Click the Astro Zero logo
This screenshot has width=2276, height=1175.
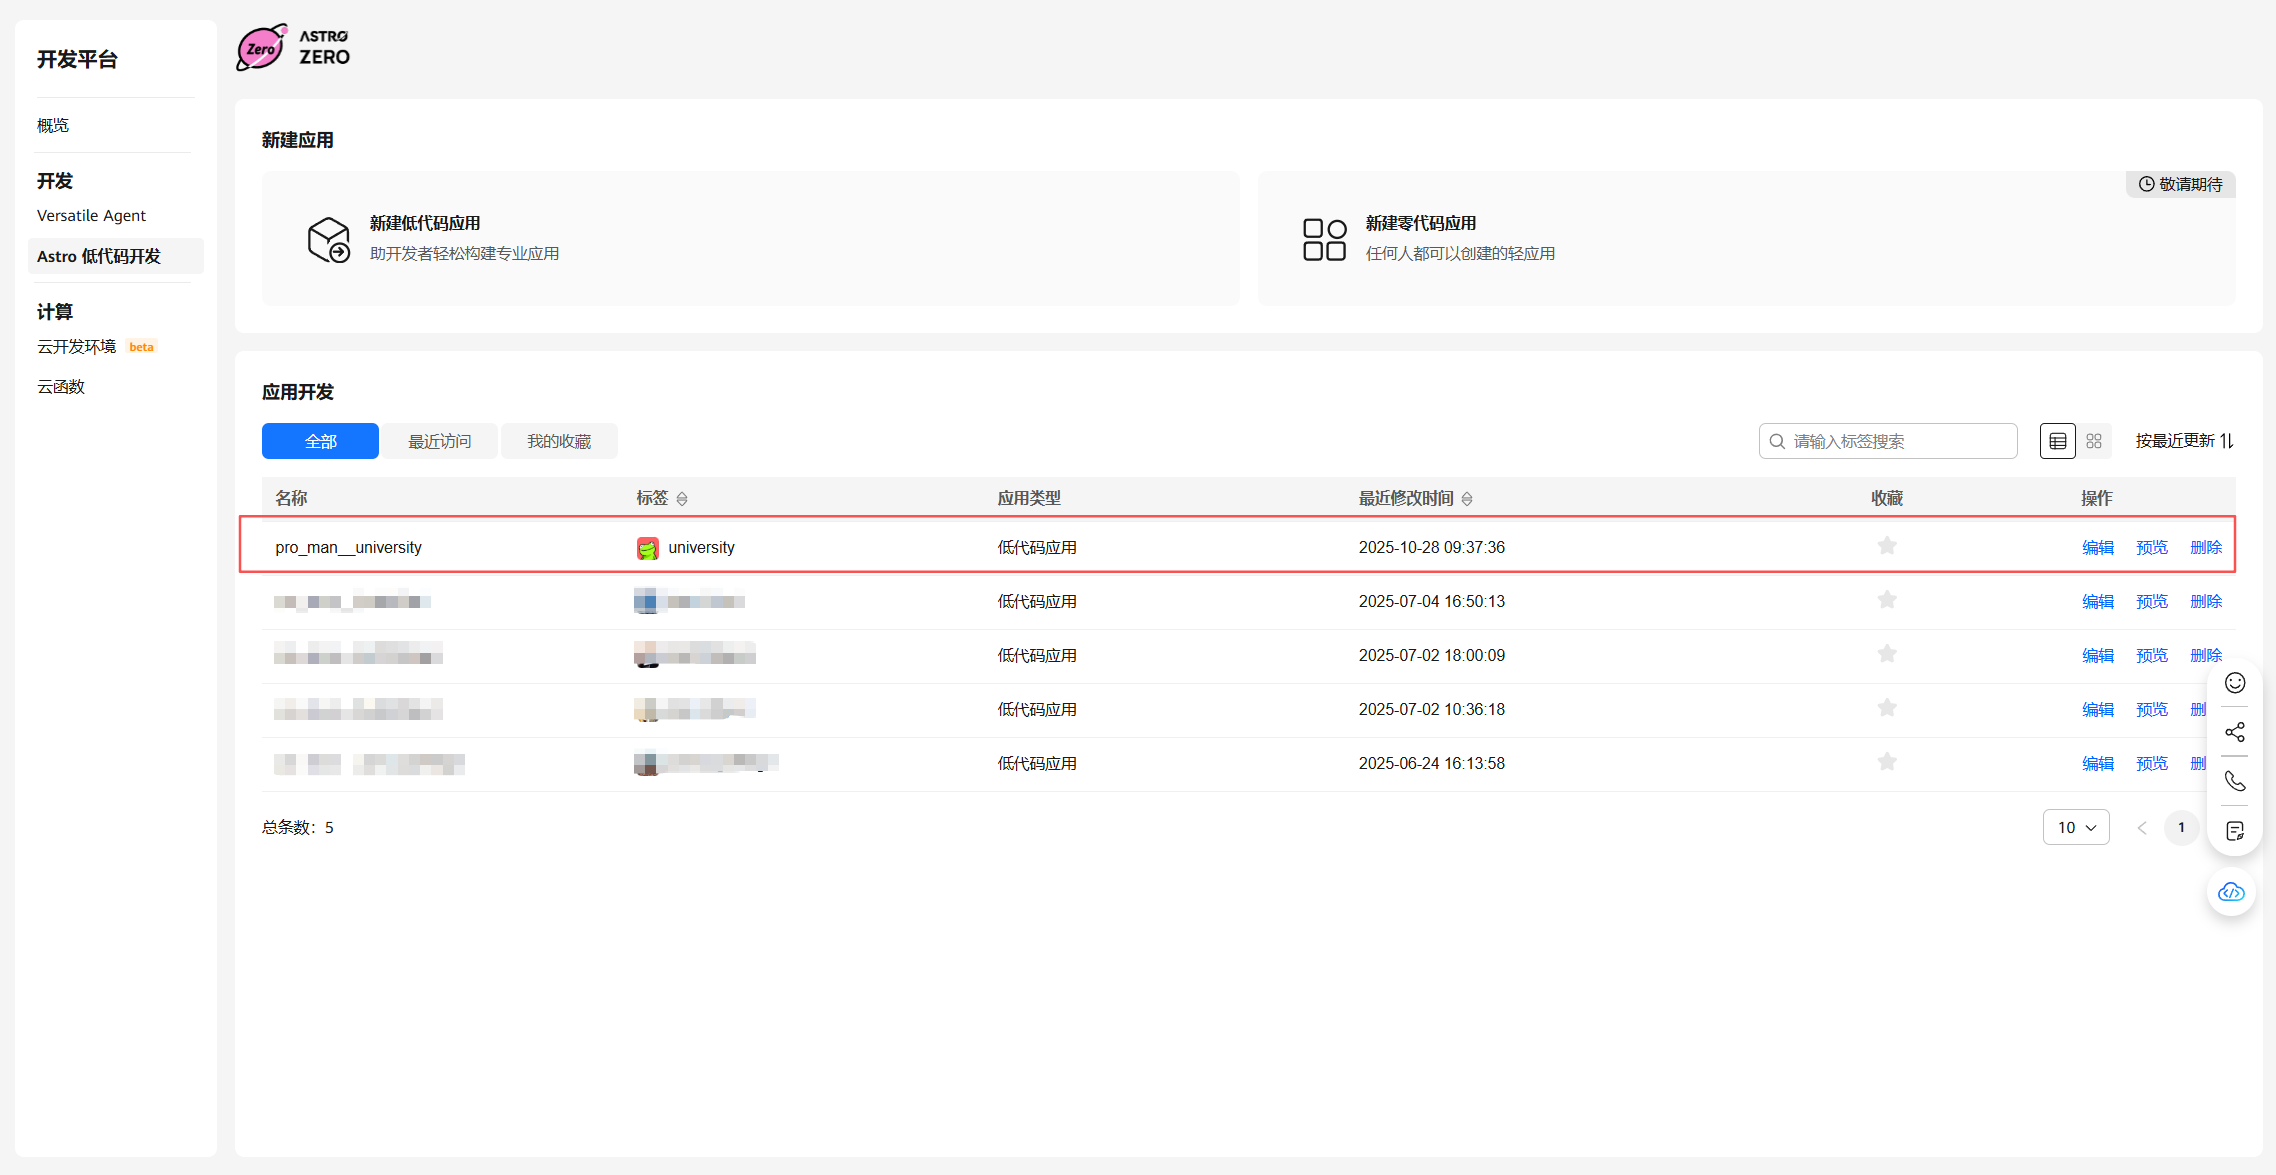(293, 48)
